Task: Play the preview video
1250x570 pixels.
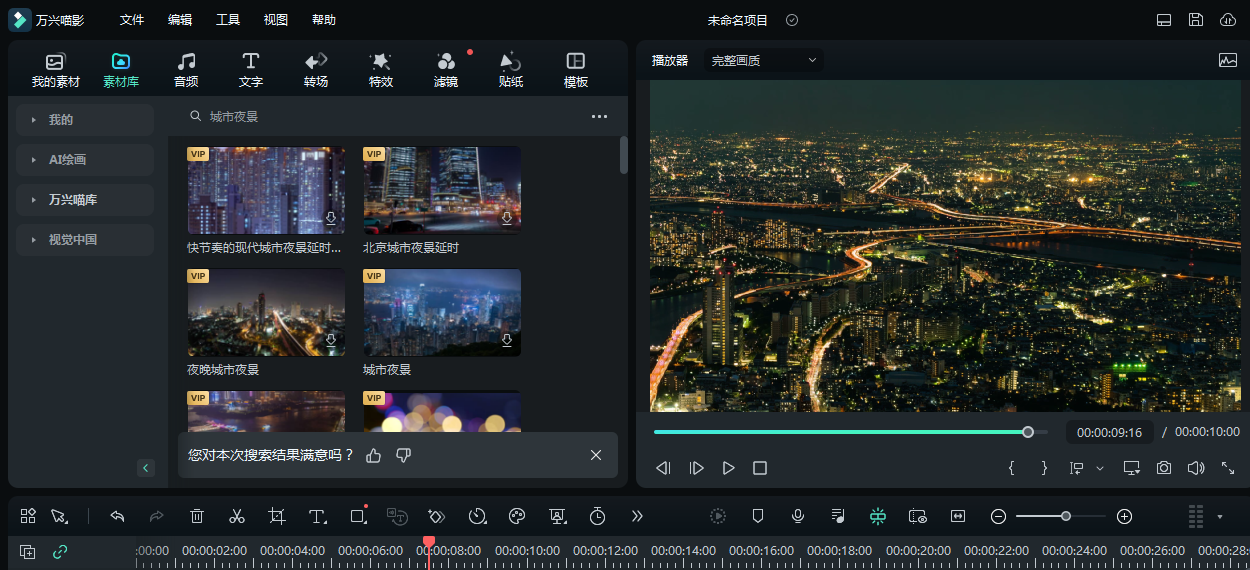Action: [x=729, y=468]
